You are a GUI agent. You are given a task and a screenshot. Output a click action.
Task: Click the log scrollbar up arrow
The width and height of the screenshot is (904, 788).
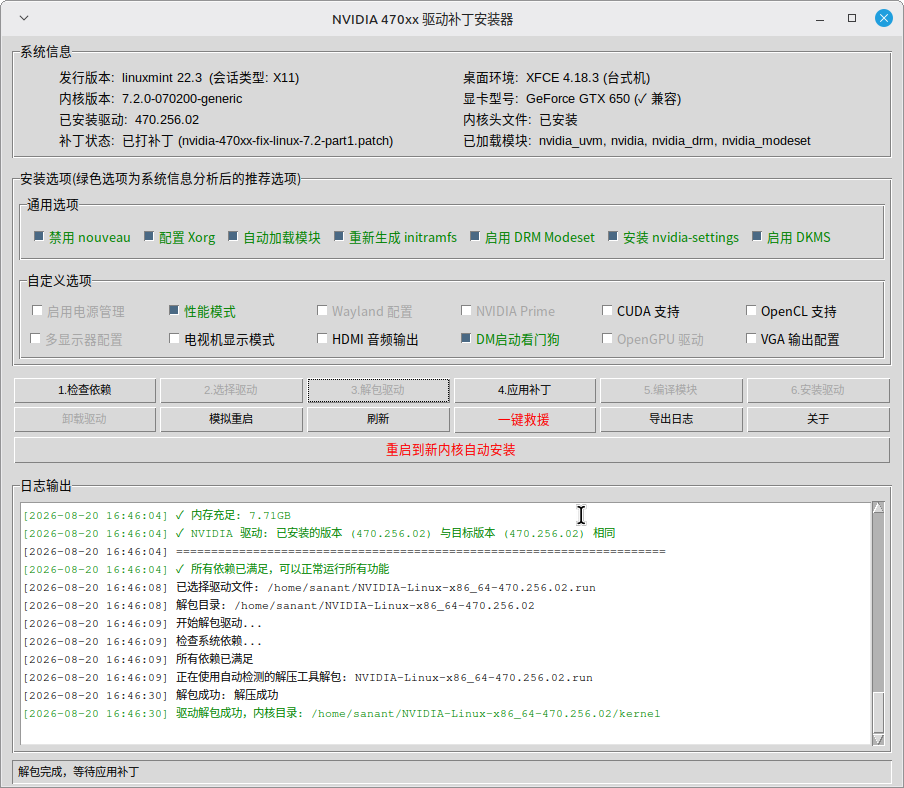coord(878,507)
